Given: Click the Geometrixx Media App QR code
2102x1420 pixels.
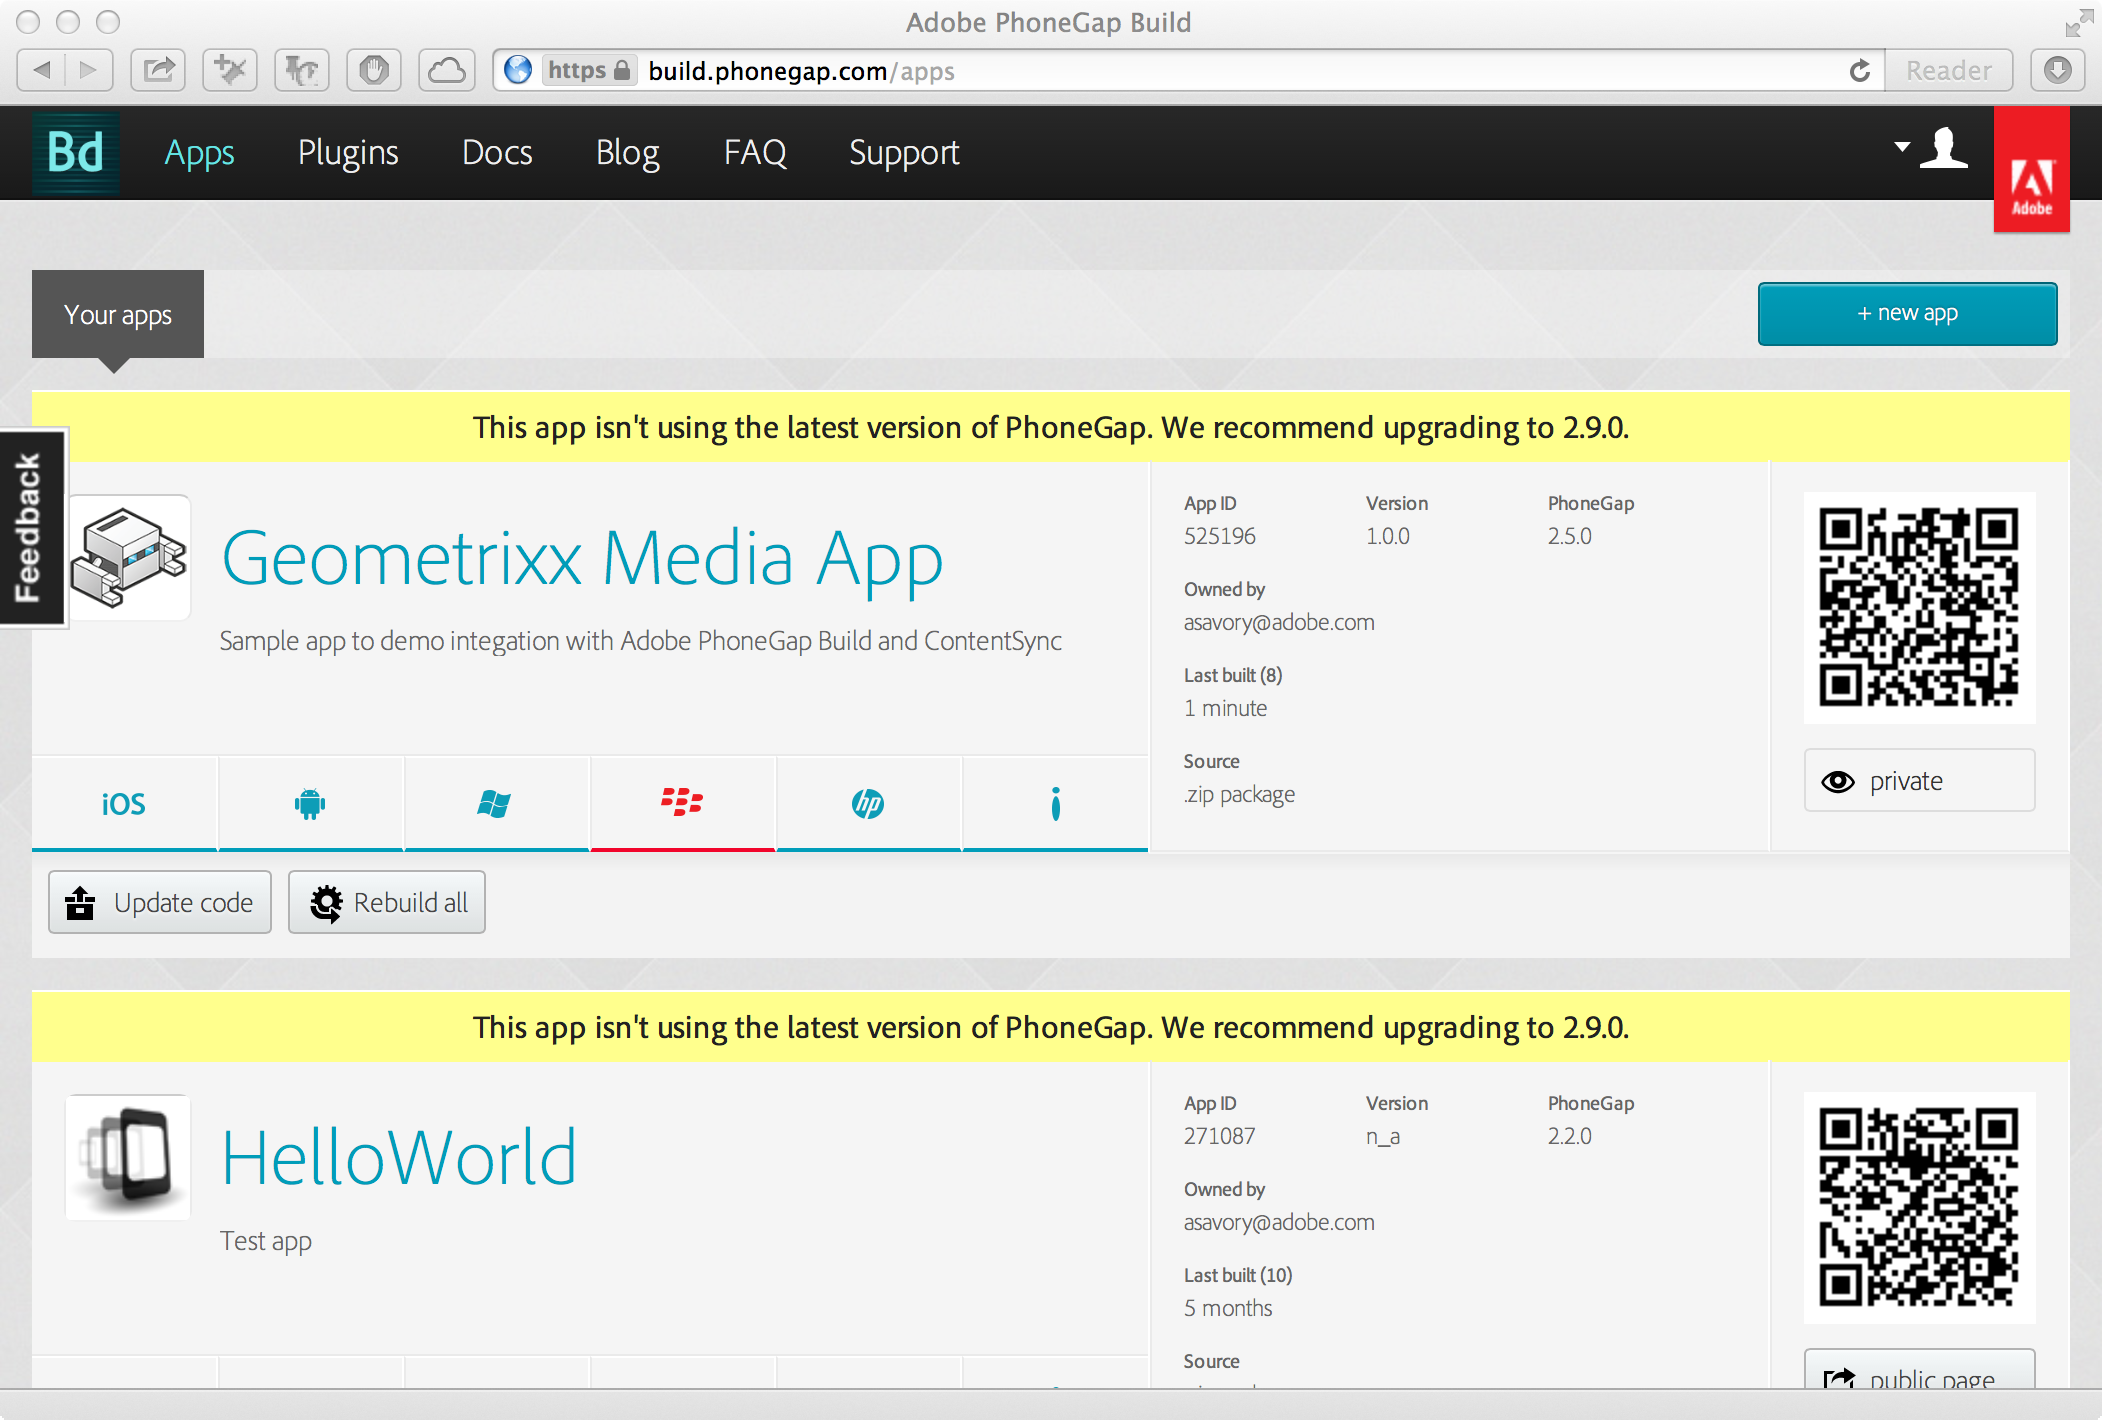Looking at the screenshot, I should [x=1919, y=607].
